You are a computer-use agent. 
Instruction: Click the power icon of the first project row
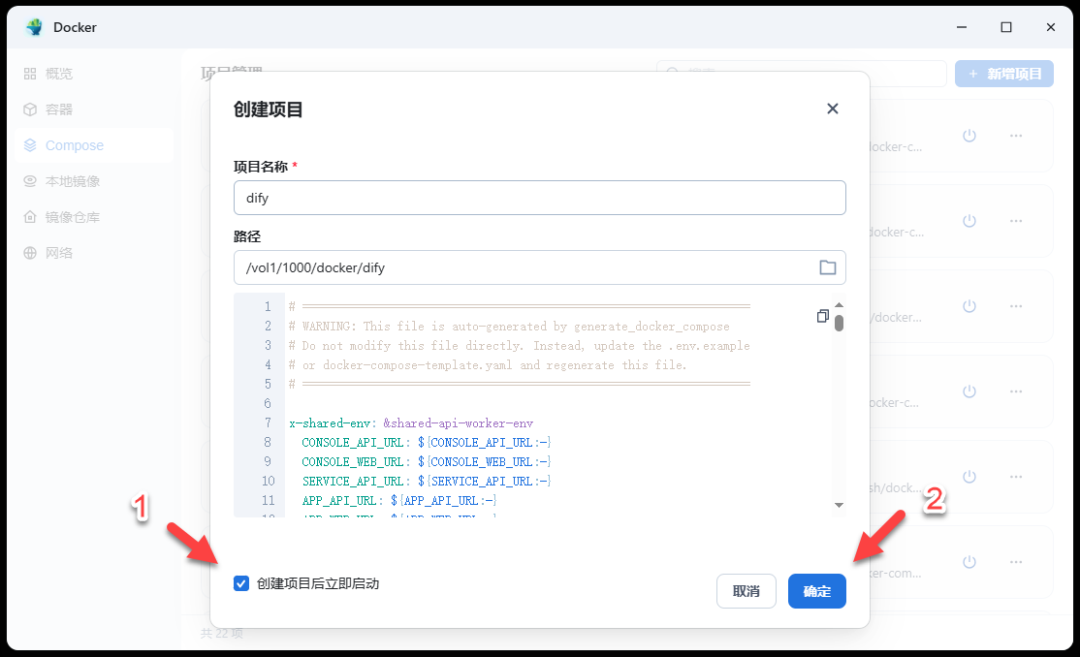click(x=969, y=136)
